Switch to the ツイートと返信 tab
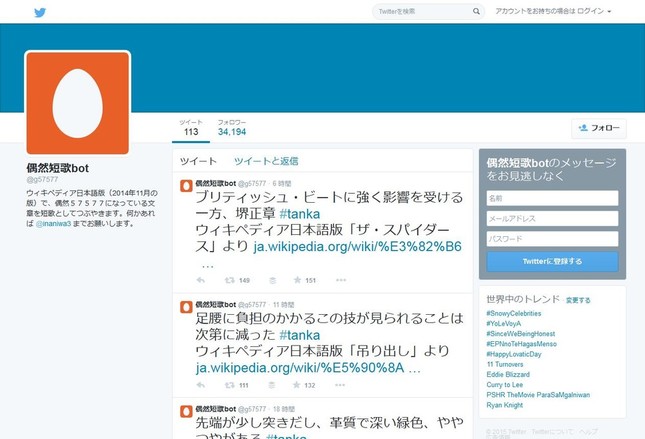The height and width of the screenshot is (439, 645). click(x=266, y=161)
